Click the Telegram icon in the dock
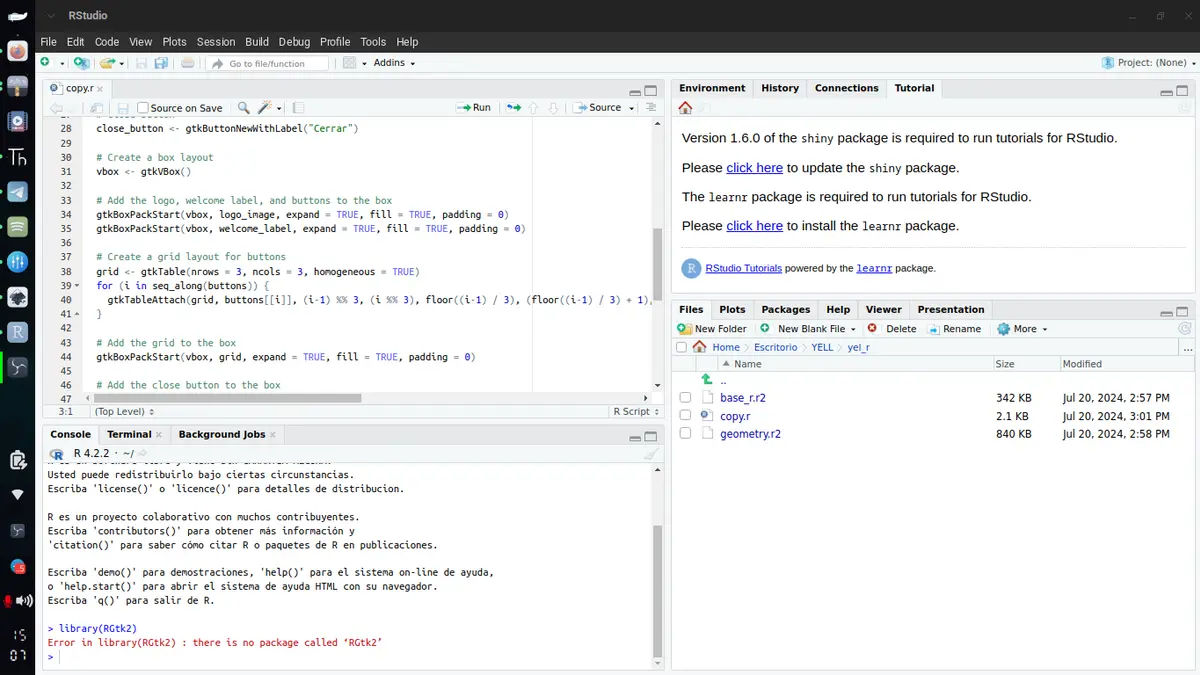Screen dimensions: 1200x675 click(x=17, y=192)
